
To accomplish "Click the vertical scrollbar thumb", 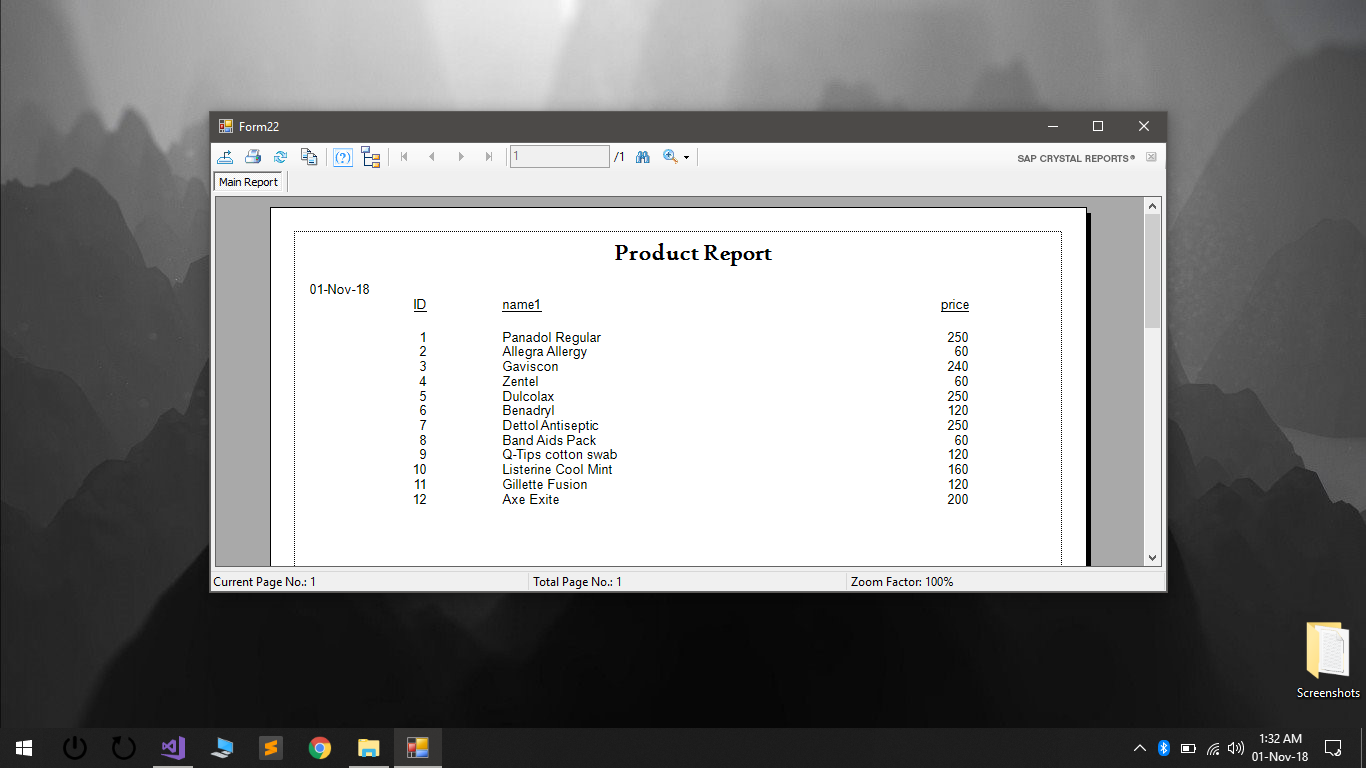I will click(1152, 271).
